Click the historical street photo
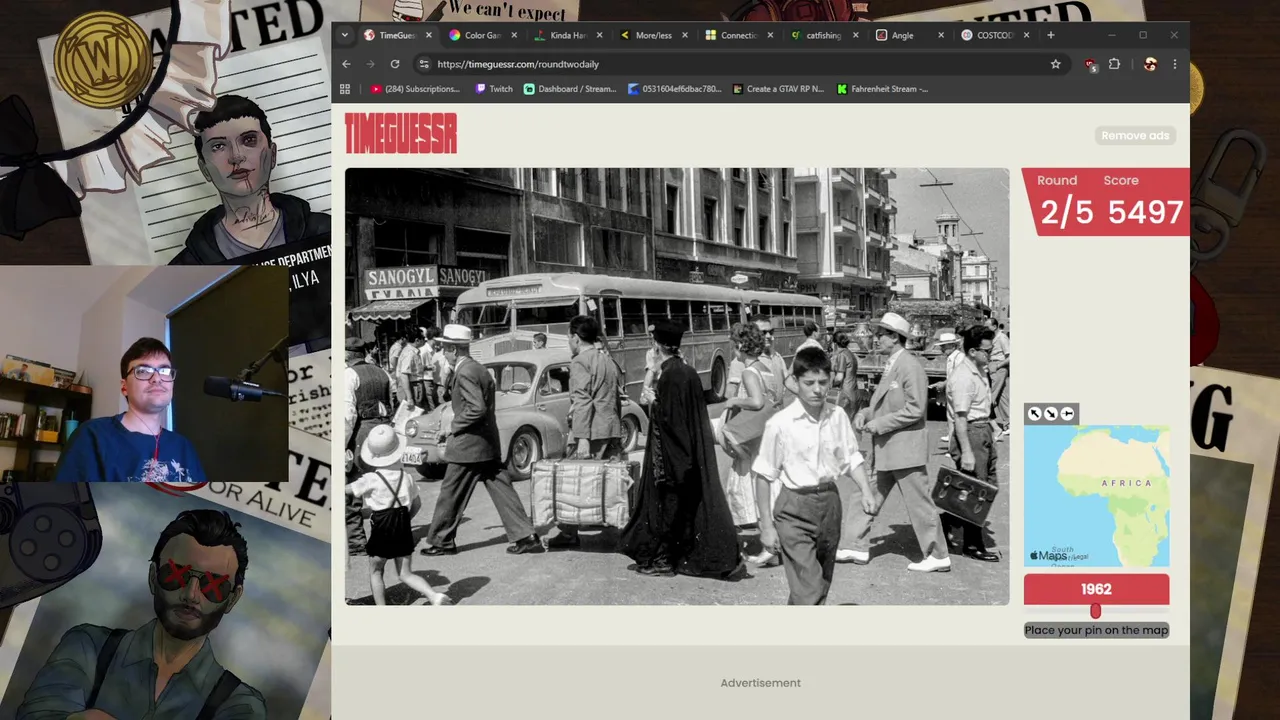The width and height of the screenshot is (1280, 720). click(x=677, y=386)
